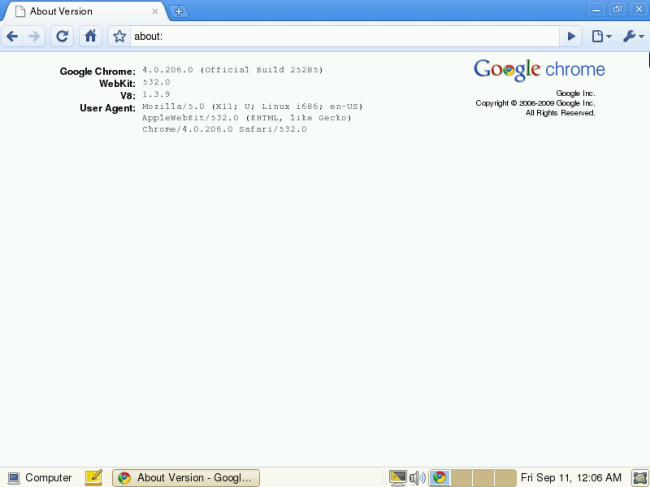The height and width of the screenshot is (487, 650).
Task: Bookmark this page with the star
Action: [119, 36]
